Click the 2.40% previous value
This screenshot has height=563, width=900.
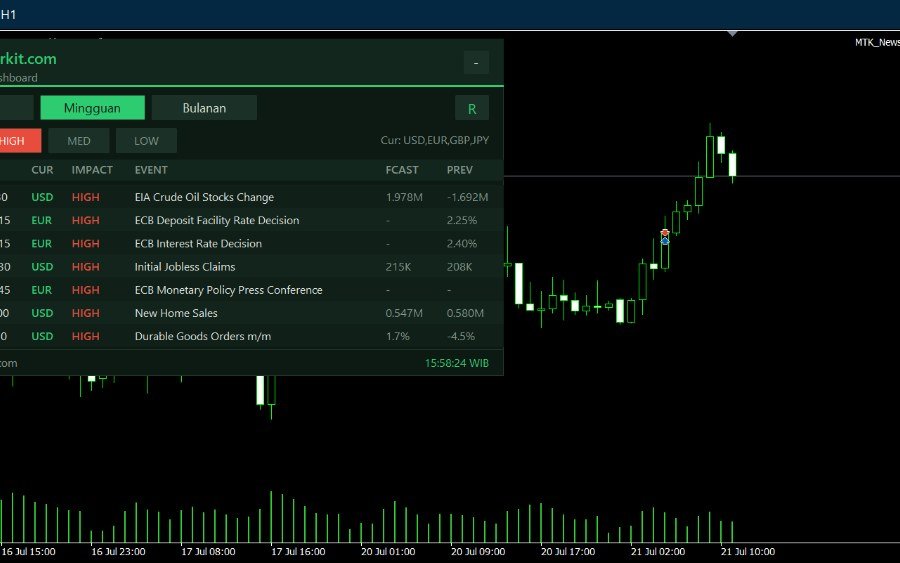[x=461, y=243]
